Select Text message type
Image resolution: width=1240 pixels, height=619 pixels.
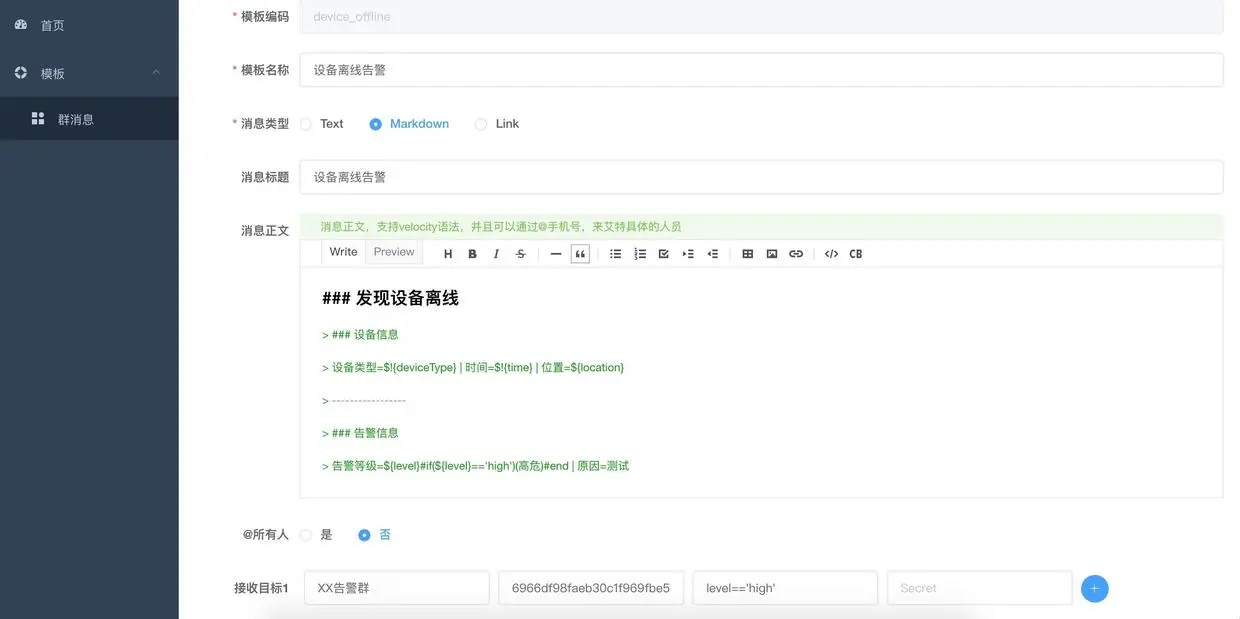click(x=321, y=124)
